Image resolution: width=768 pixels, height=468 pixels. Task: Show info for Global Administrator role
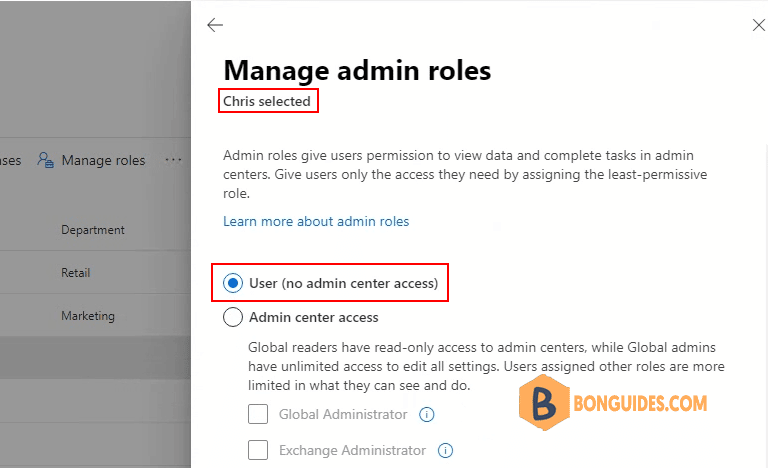point(427,415)
